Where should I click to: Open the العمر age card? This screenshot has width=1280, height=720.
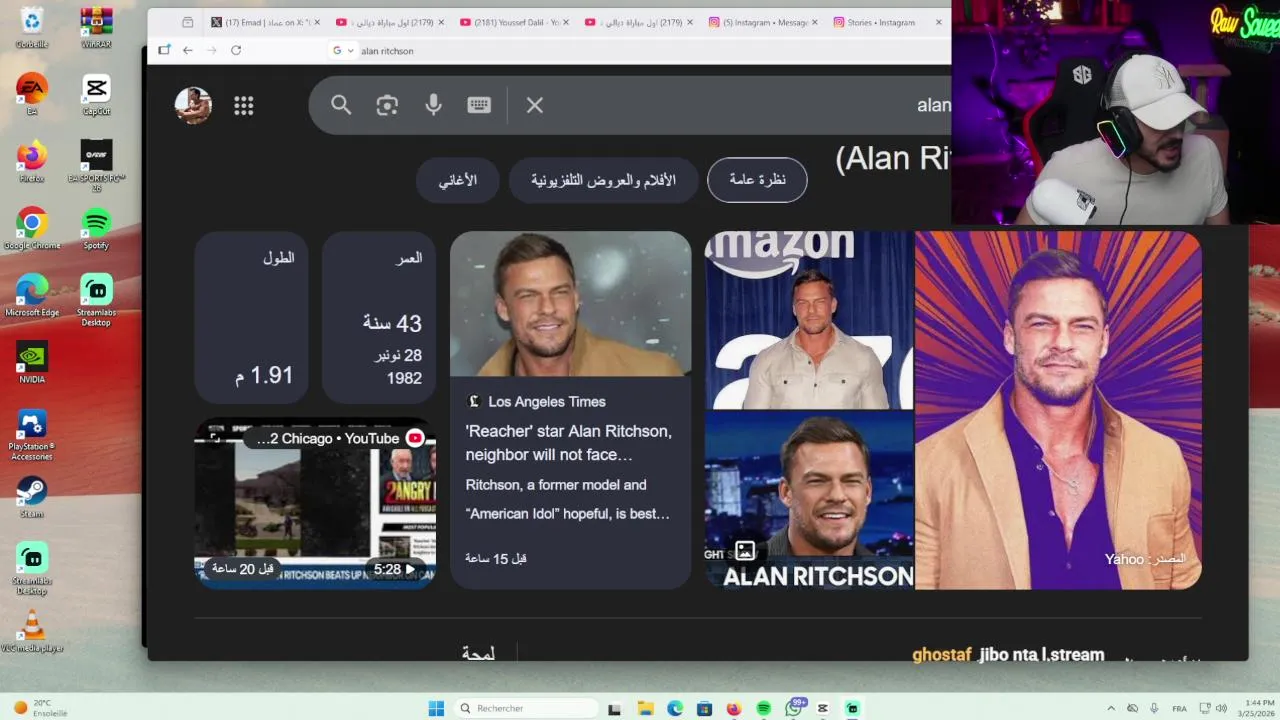point(379,318)
